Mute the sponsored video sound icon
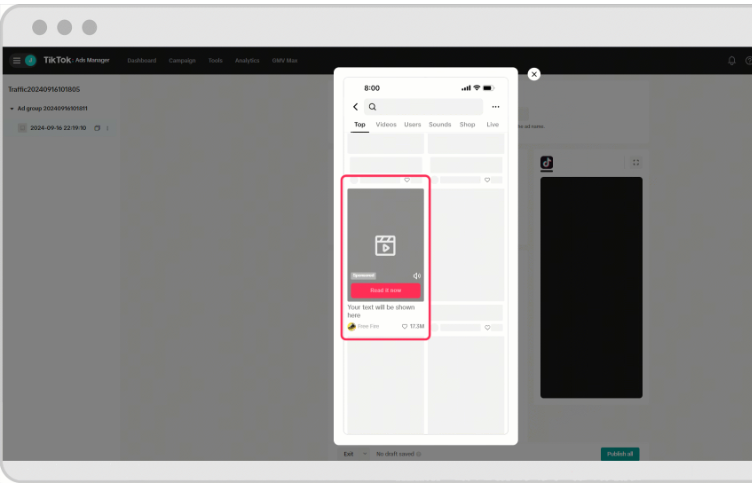The image size is (752, 488). pos(417,276)
